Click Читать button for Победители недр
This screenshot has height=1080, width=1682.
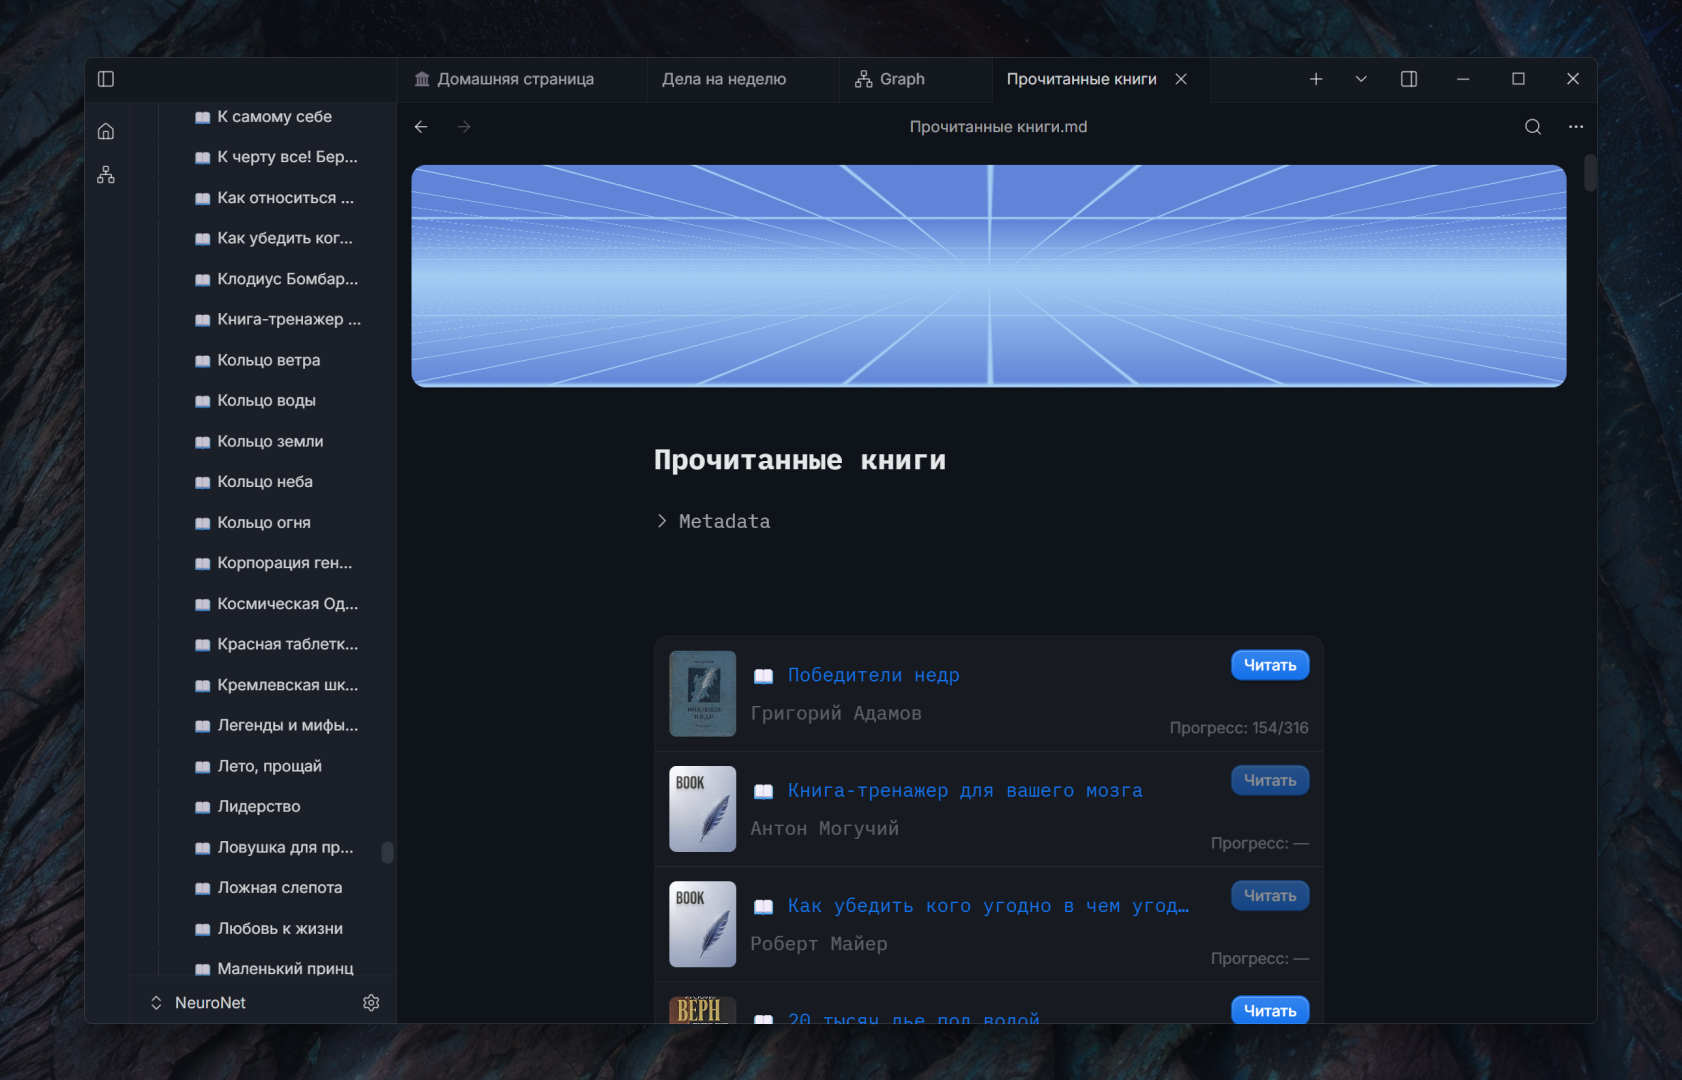click(x=1270, y=665)
